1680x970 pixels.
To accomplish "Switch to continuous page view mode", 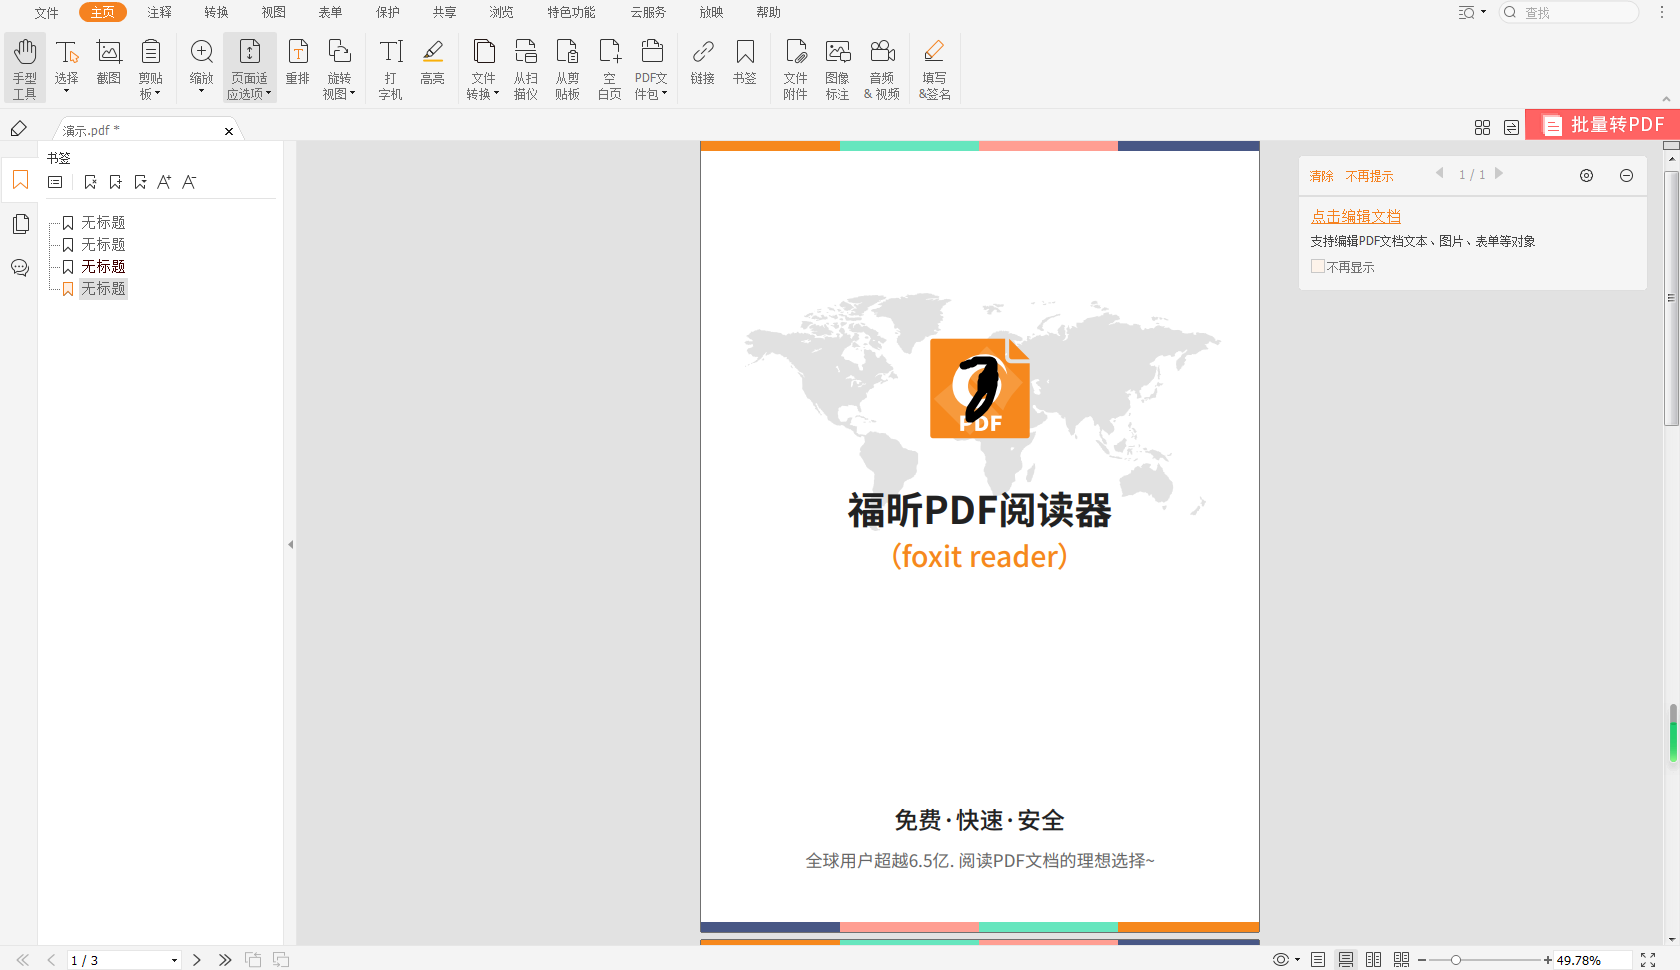I will click(x=1346, y=960).
